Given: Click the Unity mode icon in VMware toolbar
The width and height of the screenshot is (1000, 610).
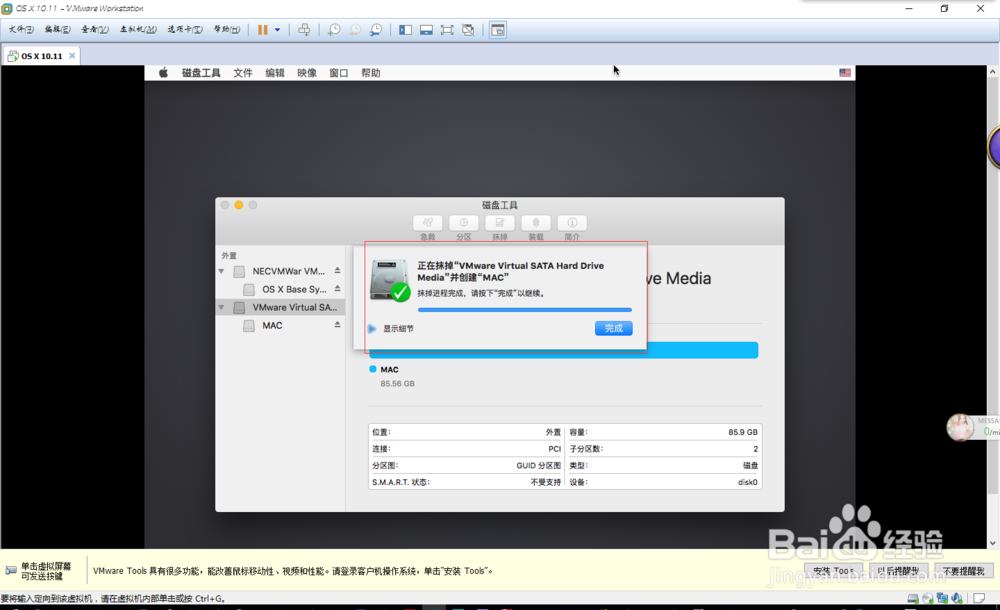Looking at the screenshot, I should (468, 30).
